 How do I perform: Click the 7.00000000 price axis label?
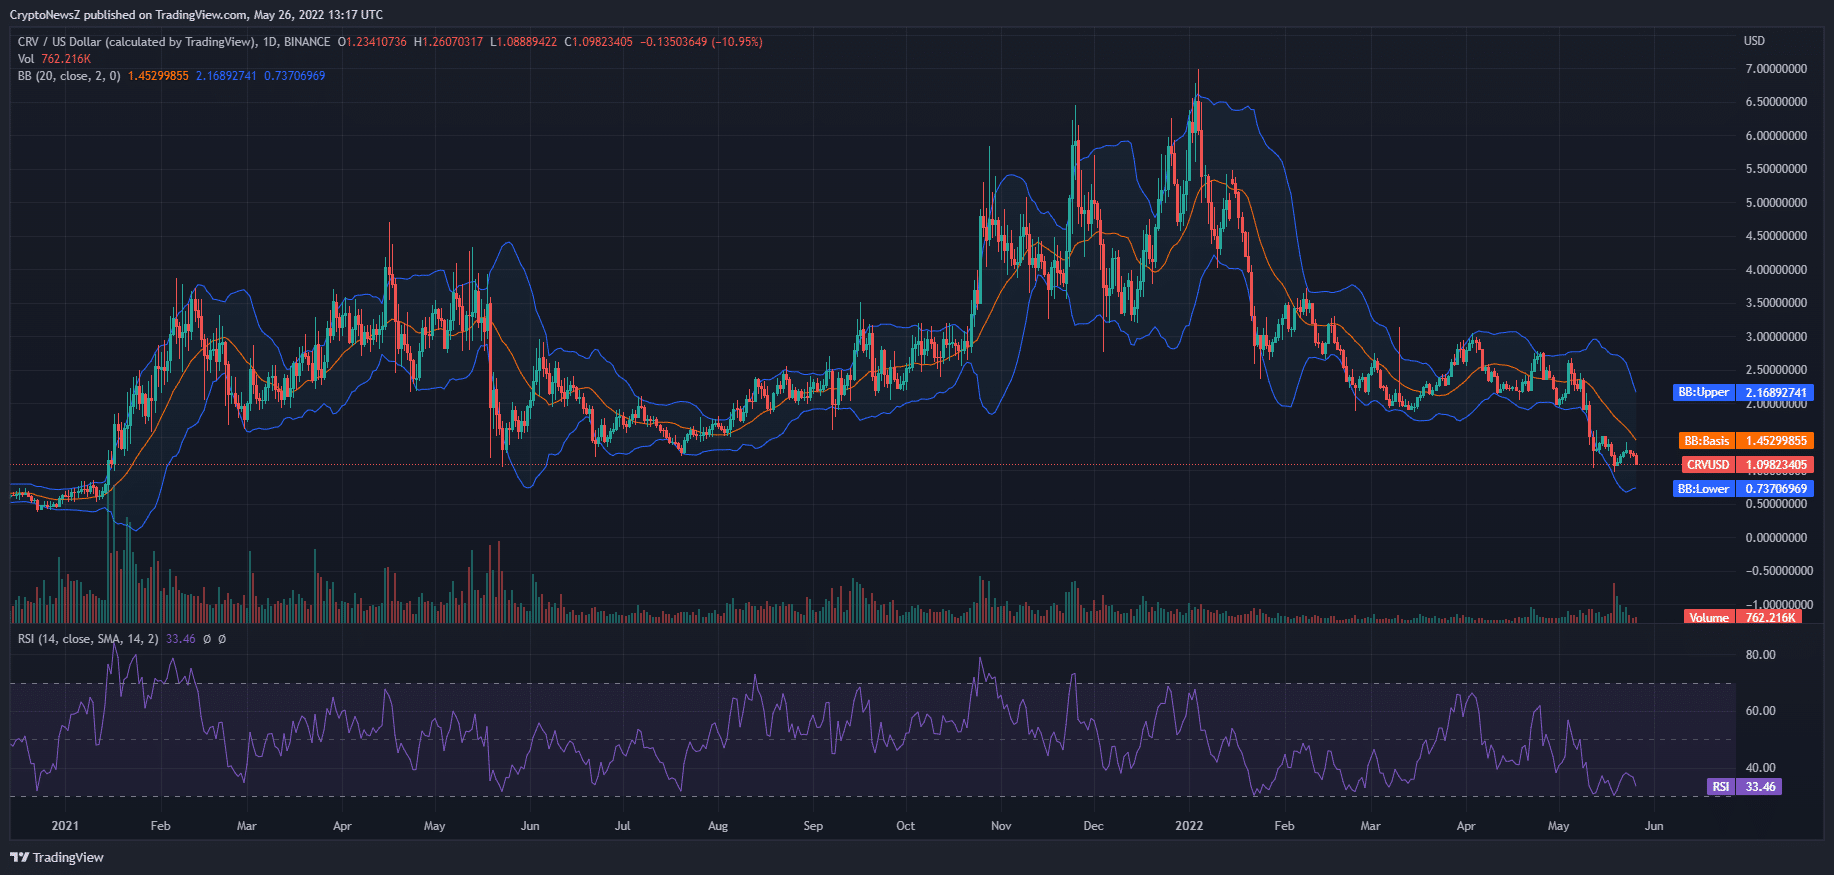coord(1776,69)
